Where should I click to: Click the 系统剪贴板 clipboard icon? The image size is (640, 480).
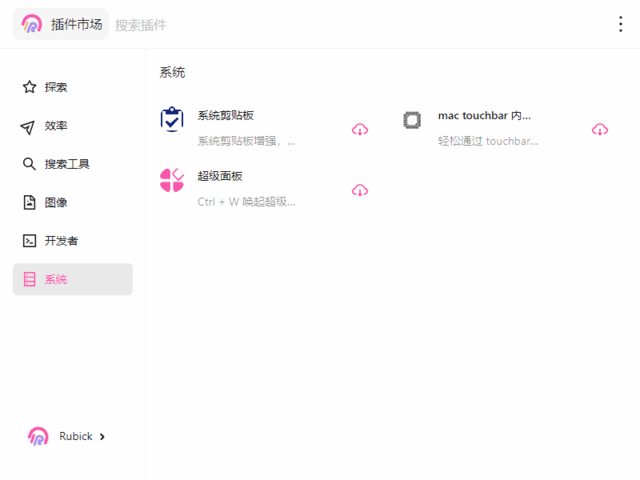pos(172,120)
